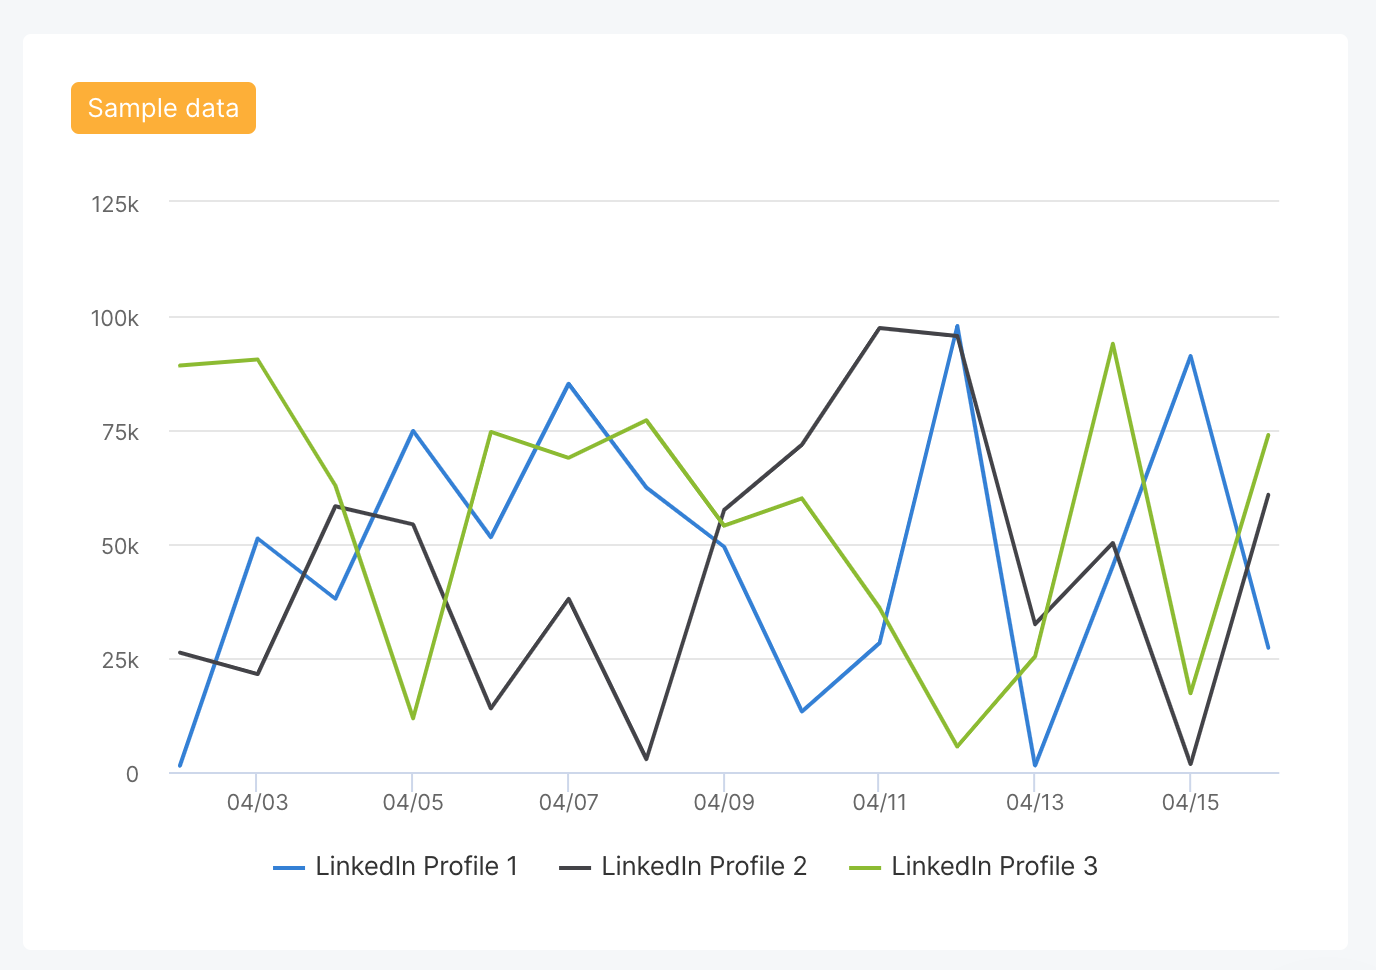Click the 100k axis label
Screen dimensions: 1376x970
coord(117,318)
